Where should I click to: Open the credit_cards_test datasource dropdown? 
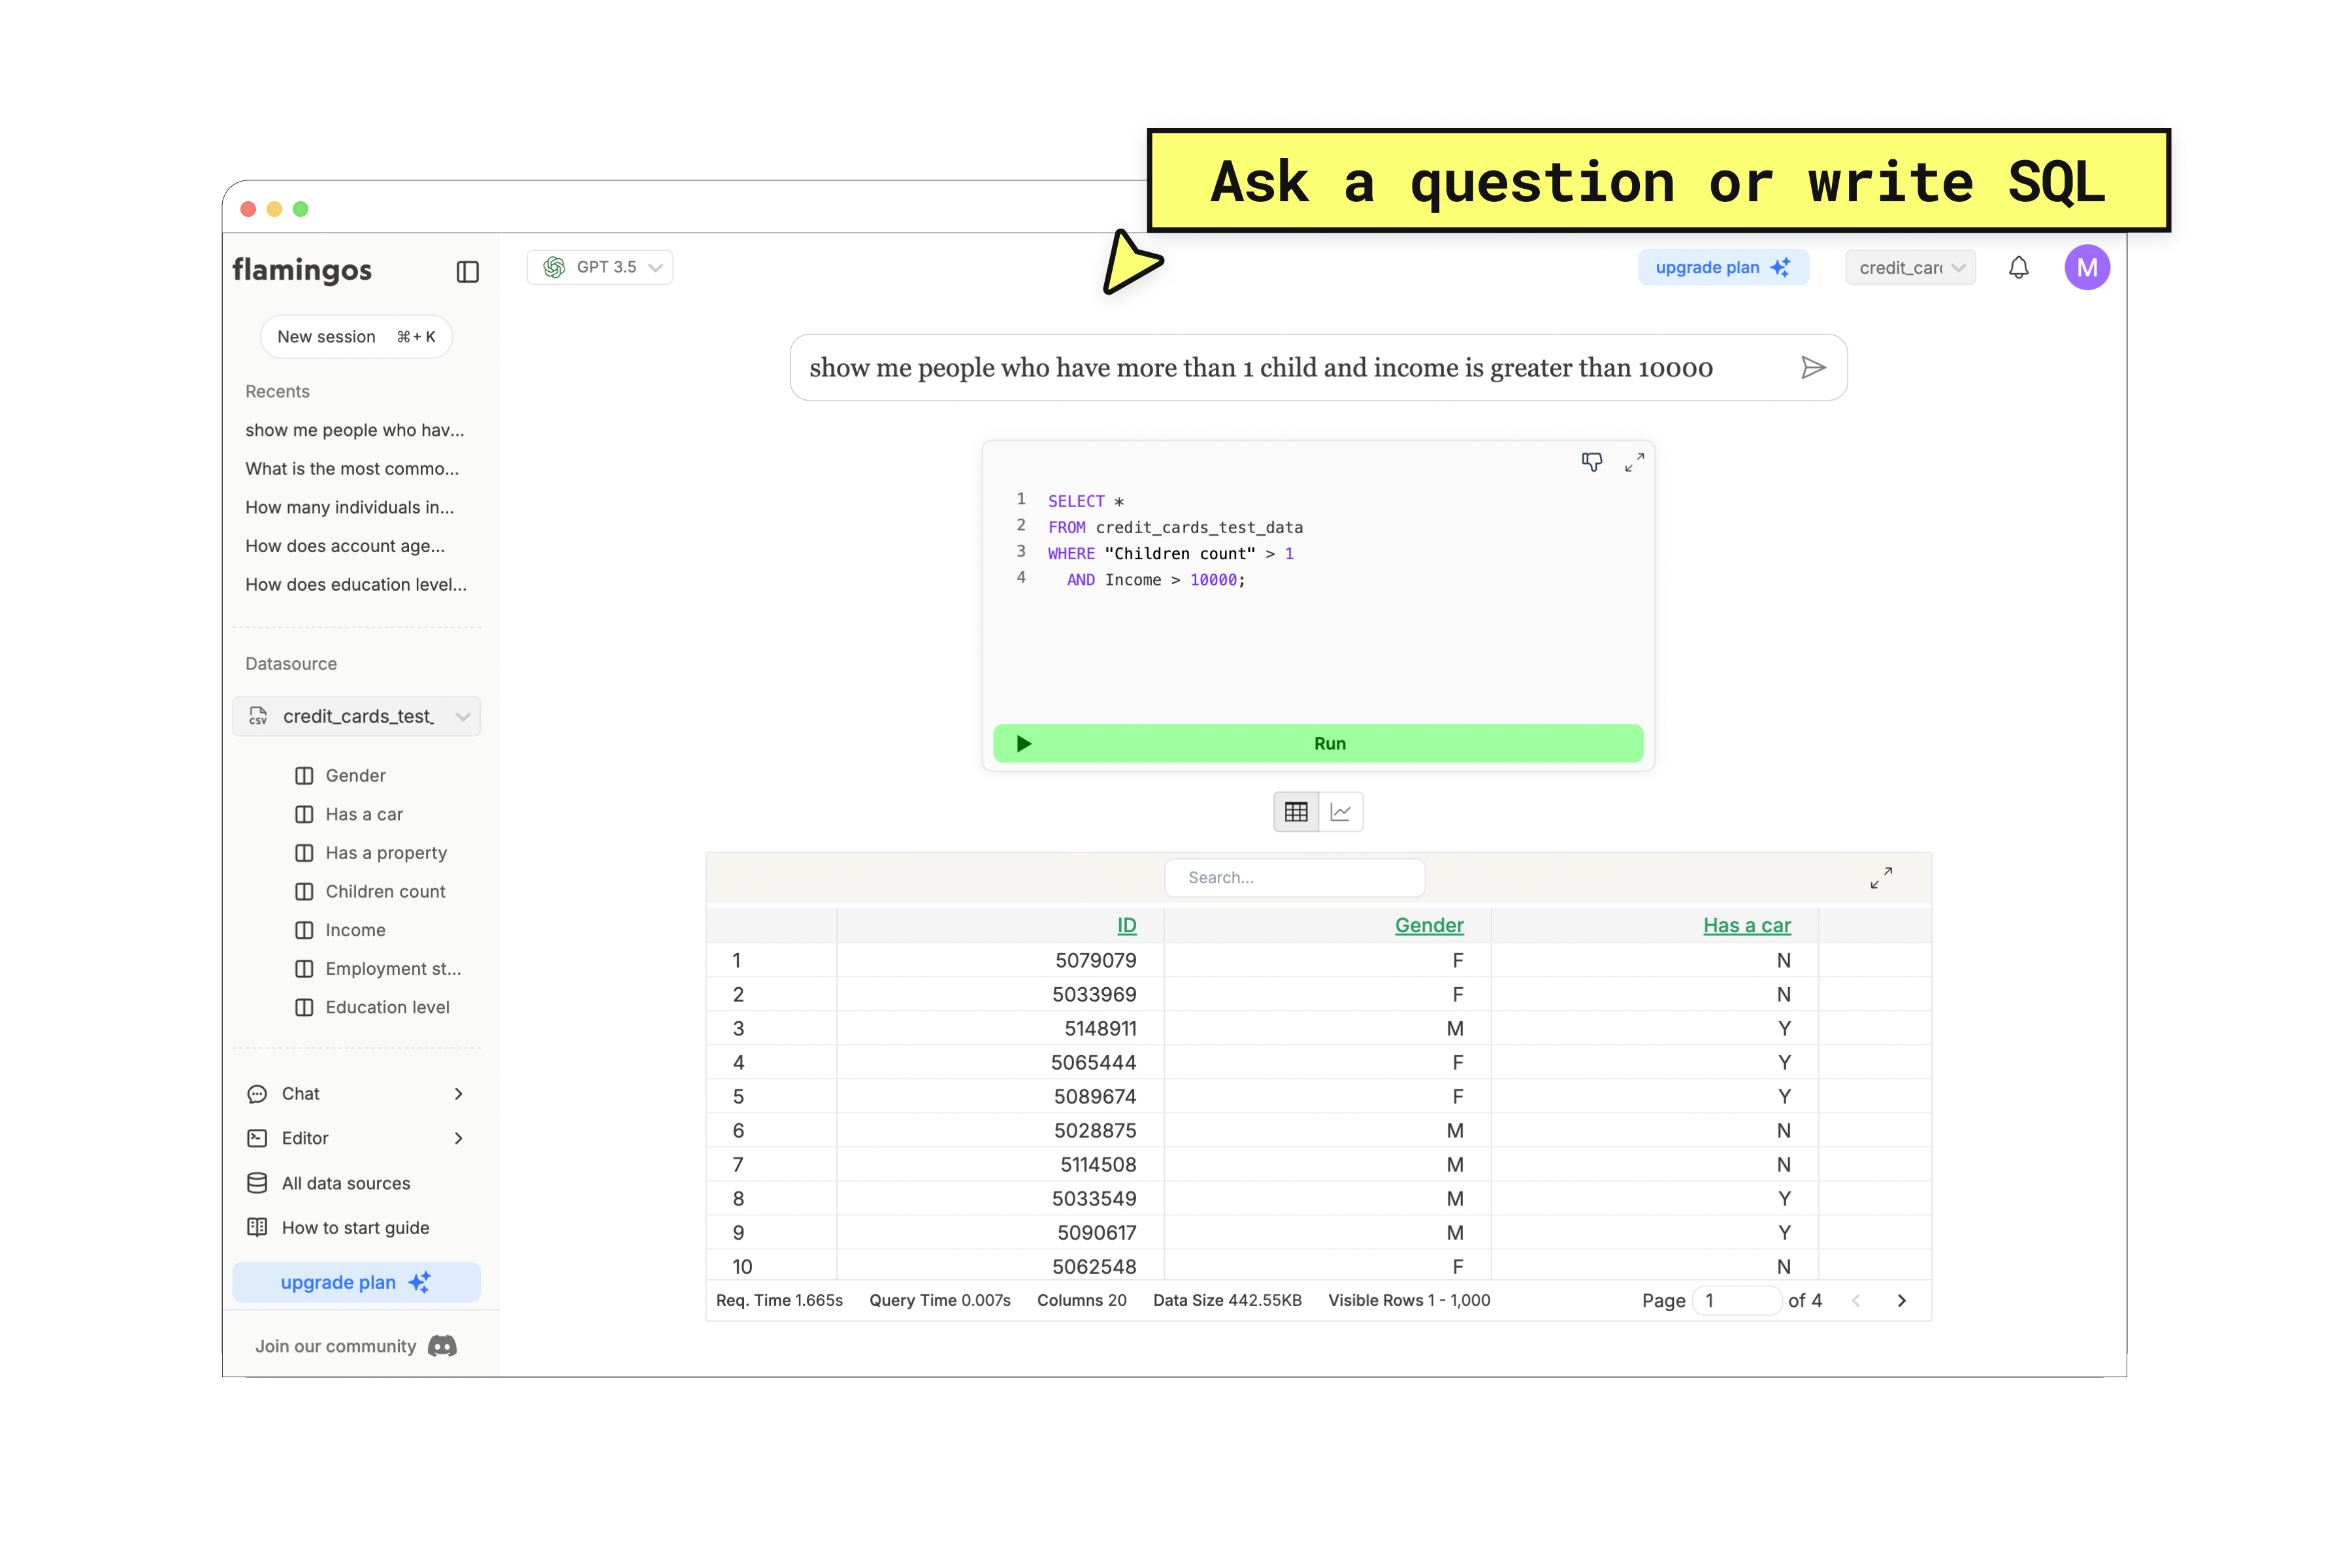[357, 716]
